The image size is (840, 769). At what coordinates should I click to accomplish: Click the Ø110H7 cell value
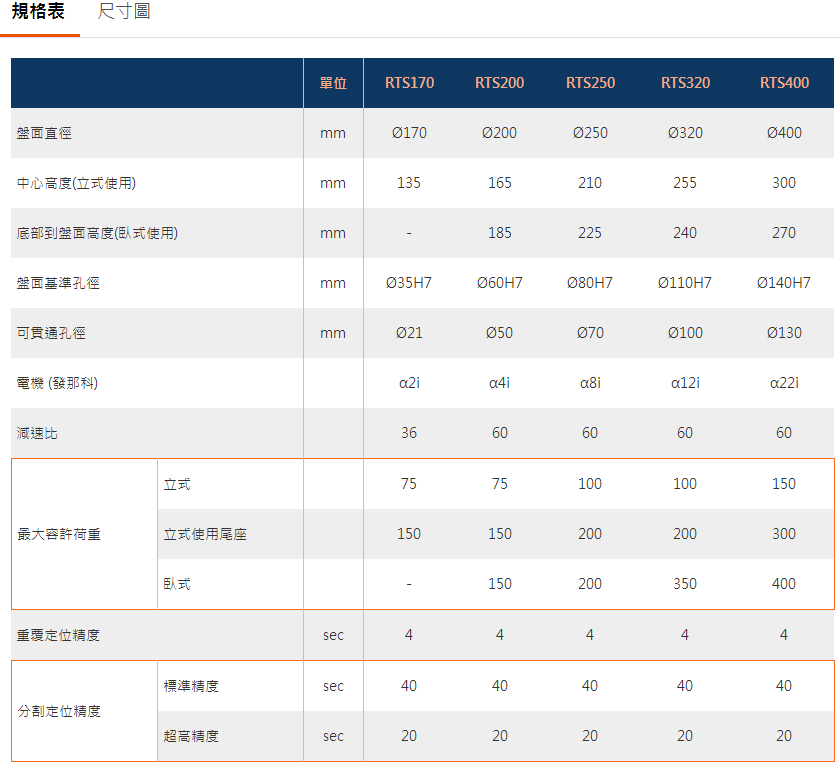(685, 283)
